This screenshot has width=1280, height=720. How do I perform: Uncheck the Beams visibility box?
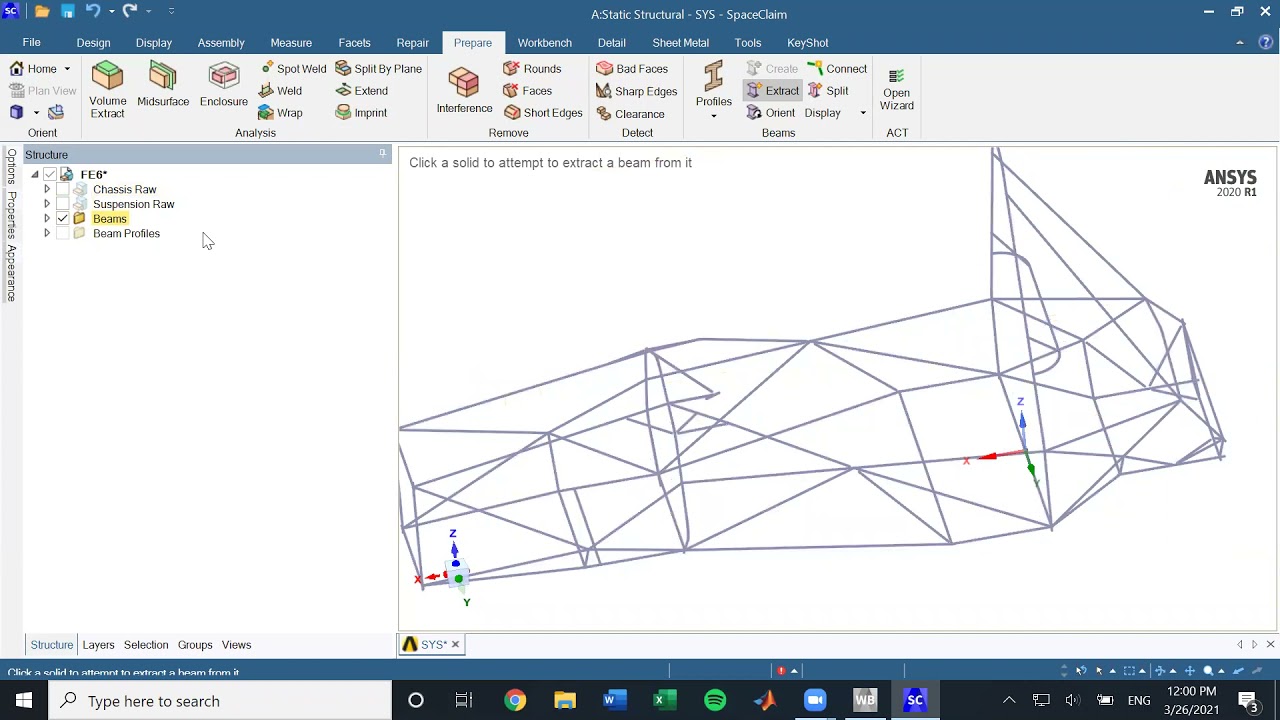point(63,219)
